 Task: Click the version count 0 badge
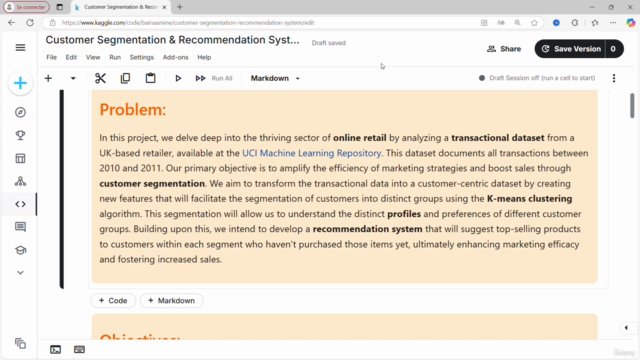click(613, 49)
